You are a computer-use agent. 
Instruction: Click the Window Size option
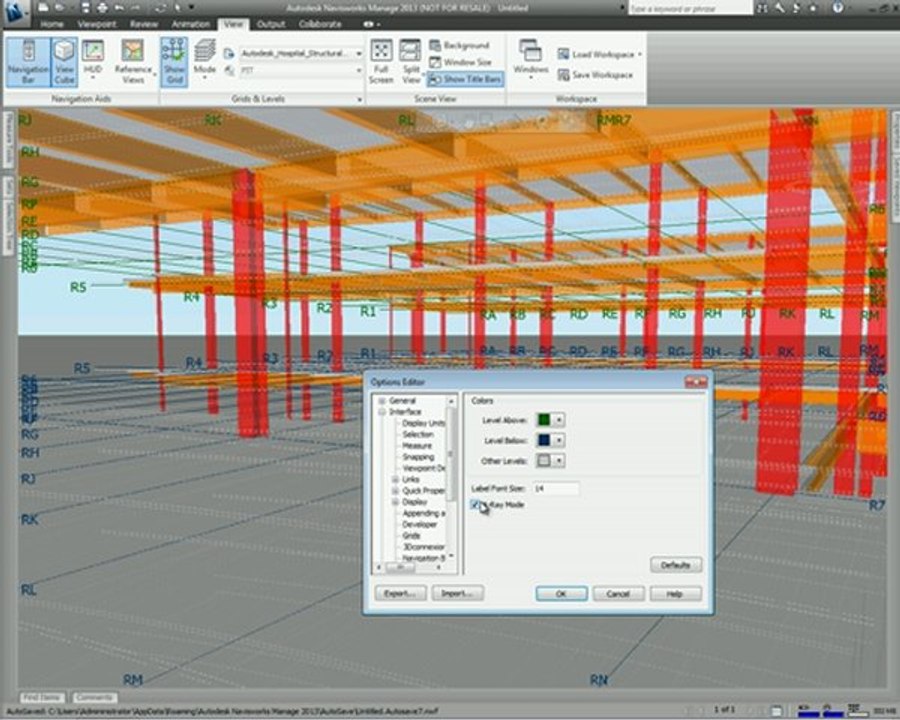460,62
